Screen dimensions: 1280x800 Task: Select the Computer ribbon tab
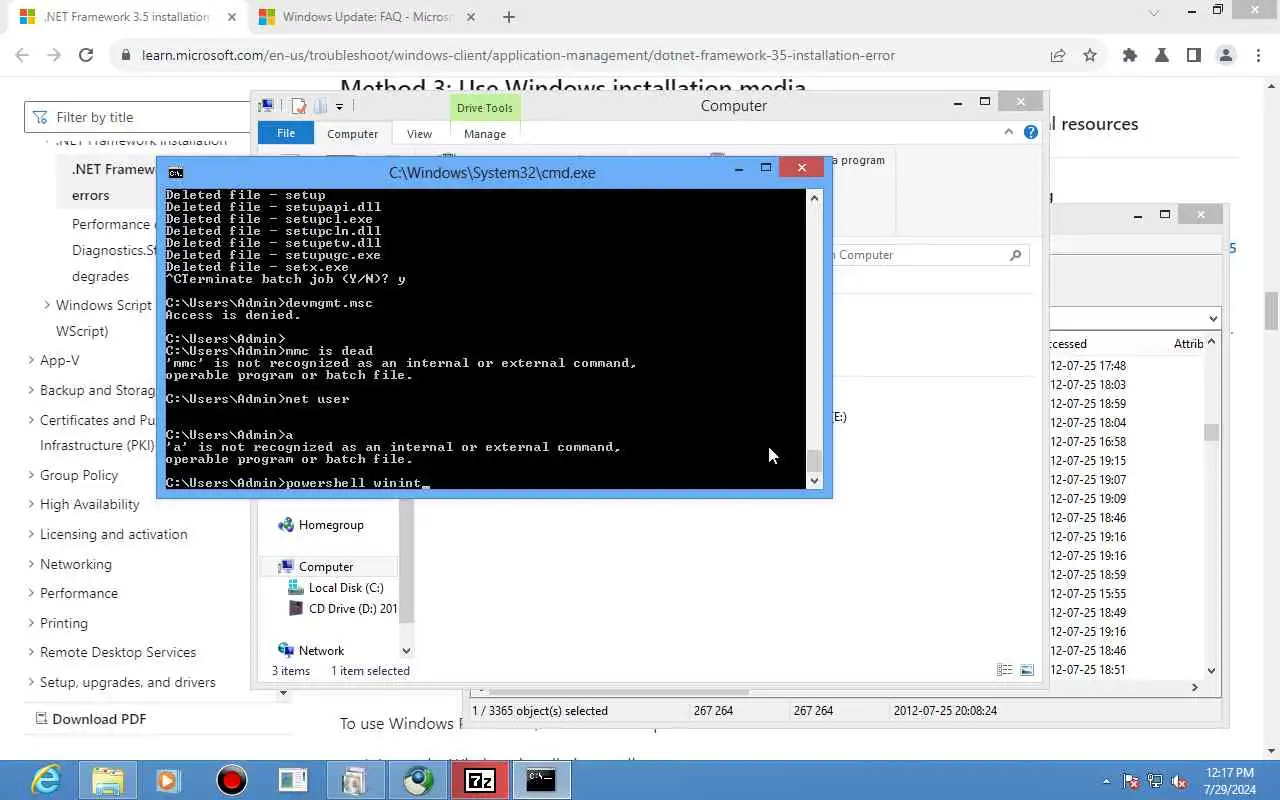(352, 134)
